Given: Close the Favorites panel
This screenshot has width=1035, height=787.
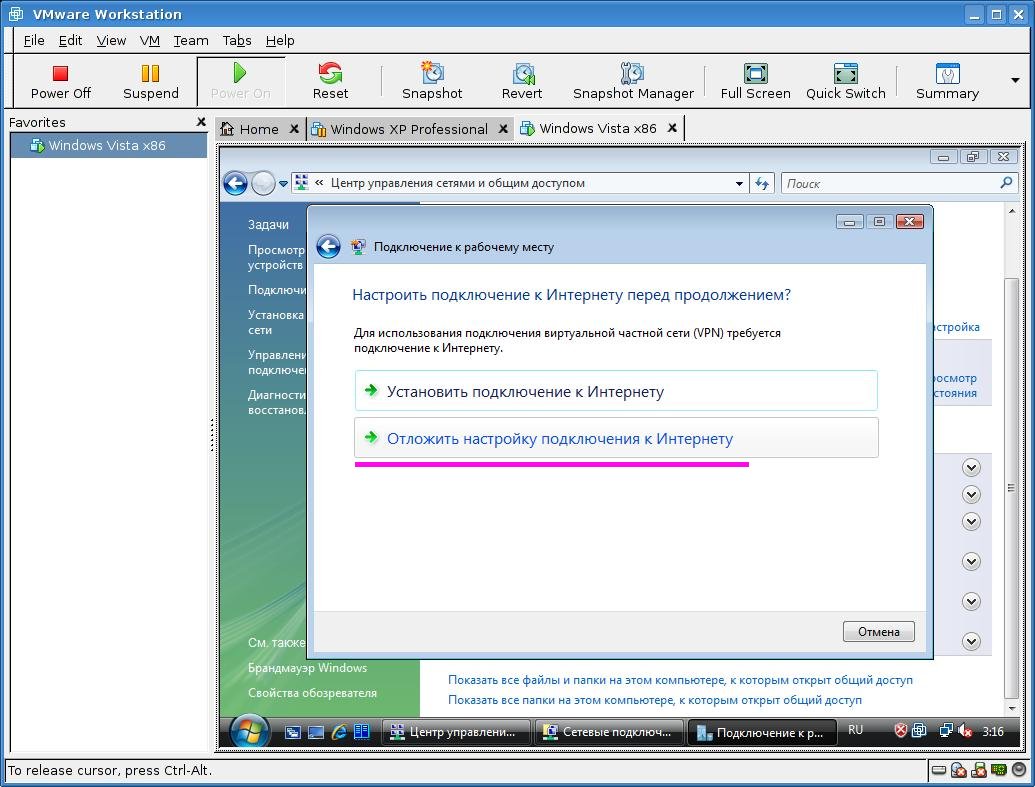Looking at the screenshot, I should click(201, 121).
